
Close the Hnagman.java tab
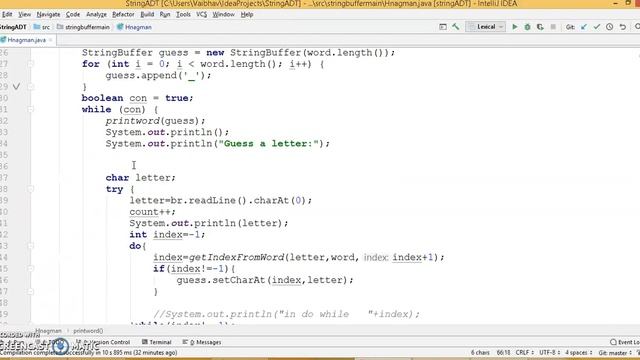tap(51, 40)
